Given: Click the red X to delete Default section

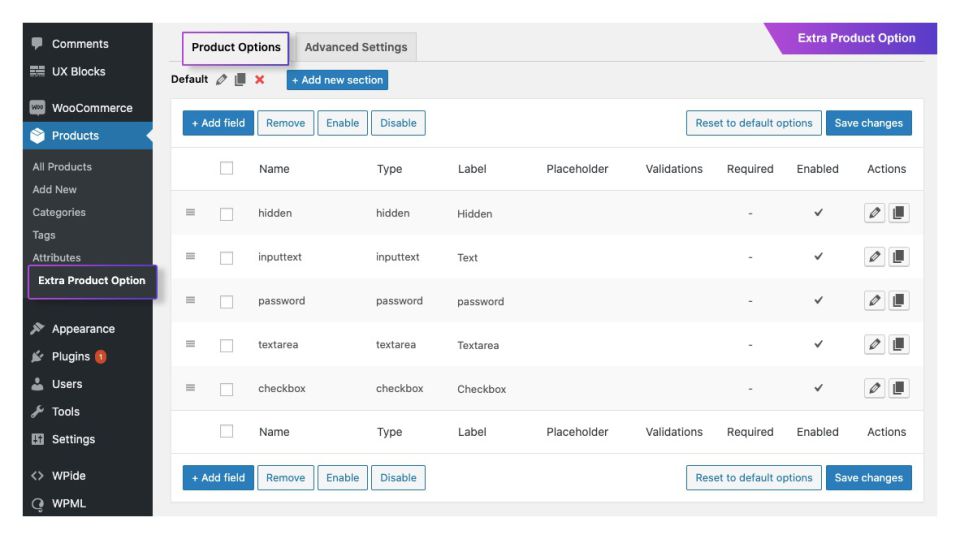Looking at the screenshot, I should pyautogui.click(x=260, y=80).
